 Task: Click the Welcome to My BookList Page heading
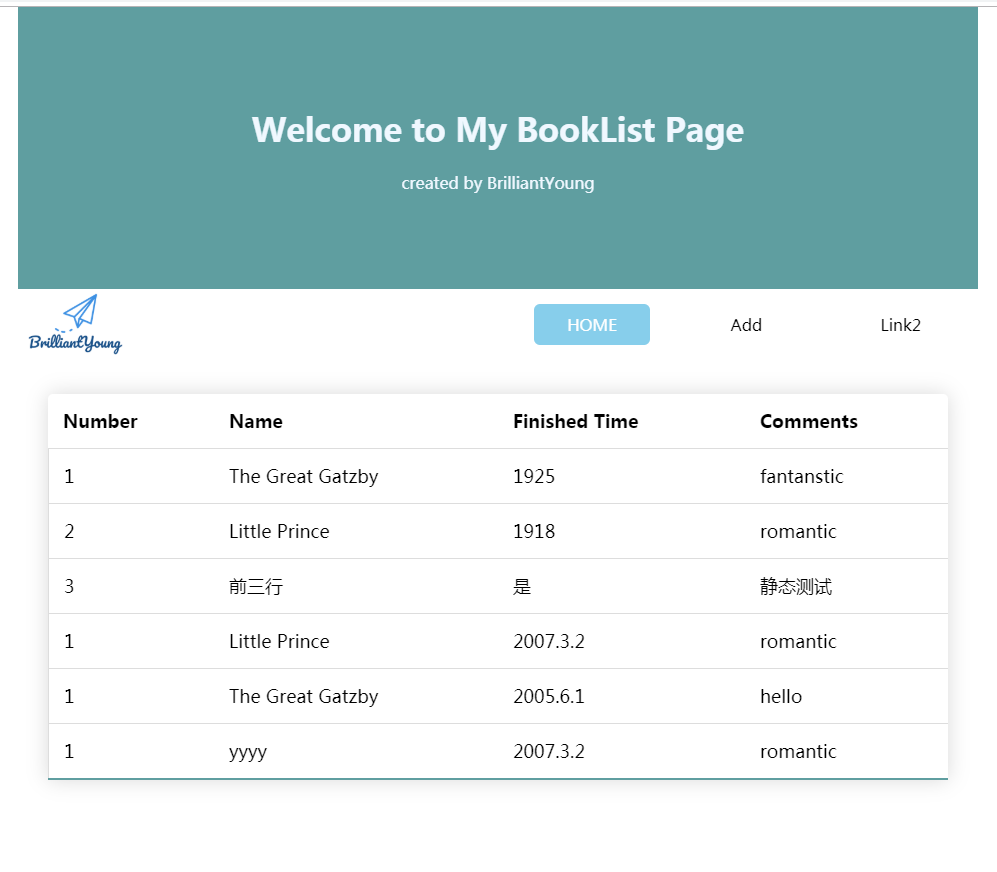click(498, 130)
